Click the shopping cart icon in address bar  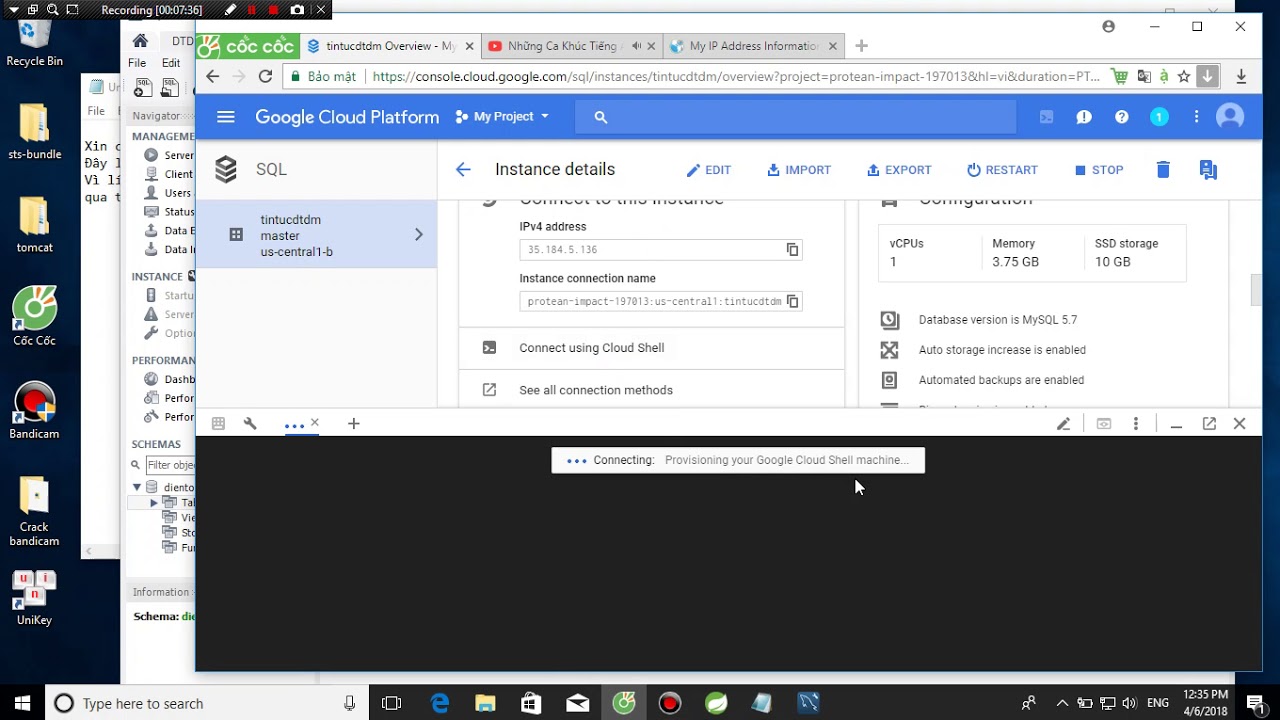(x=1120, y=76)
